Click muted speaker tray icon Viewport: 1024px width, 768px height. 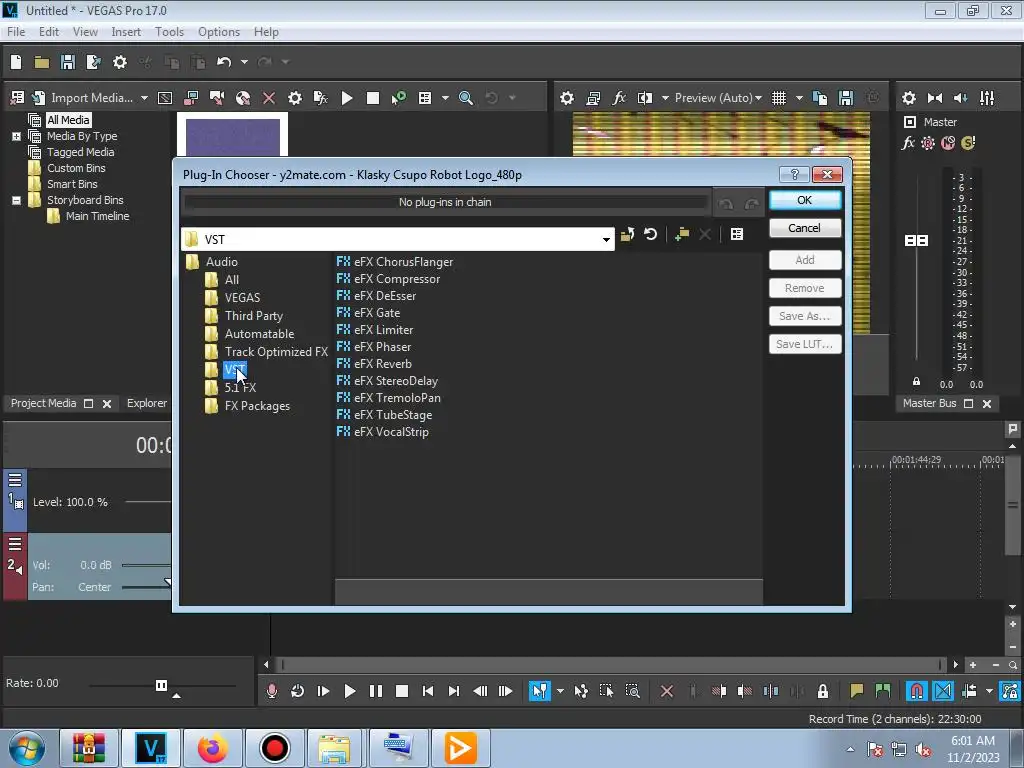[x=923, y=750]
